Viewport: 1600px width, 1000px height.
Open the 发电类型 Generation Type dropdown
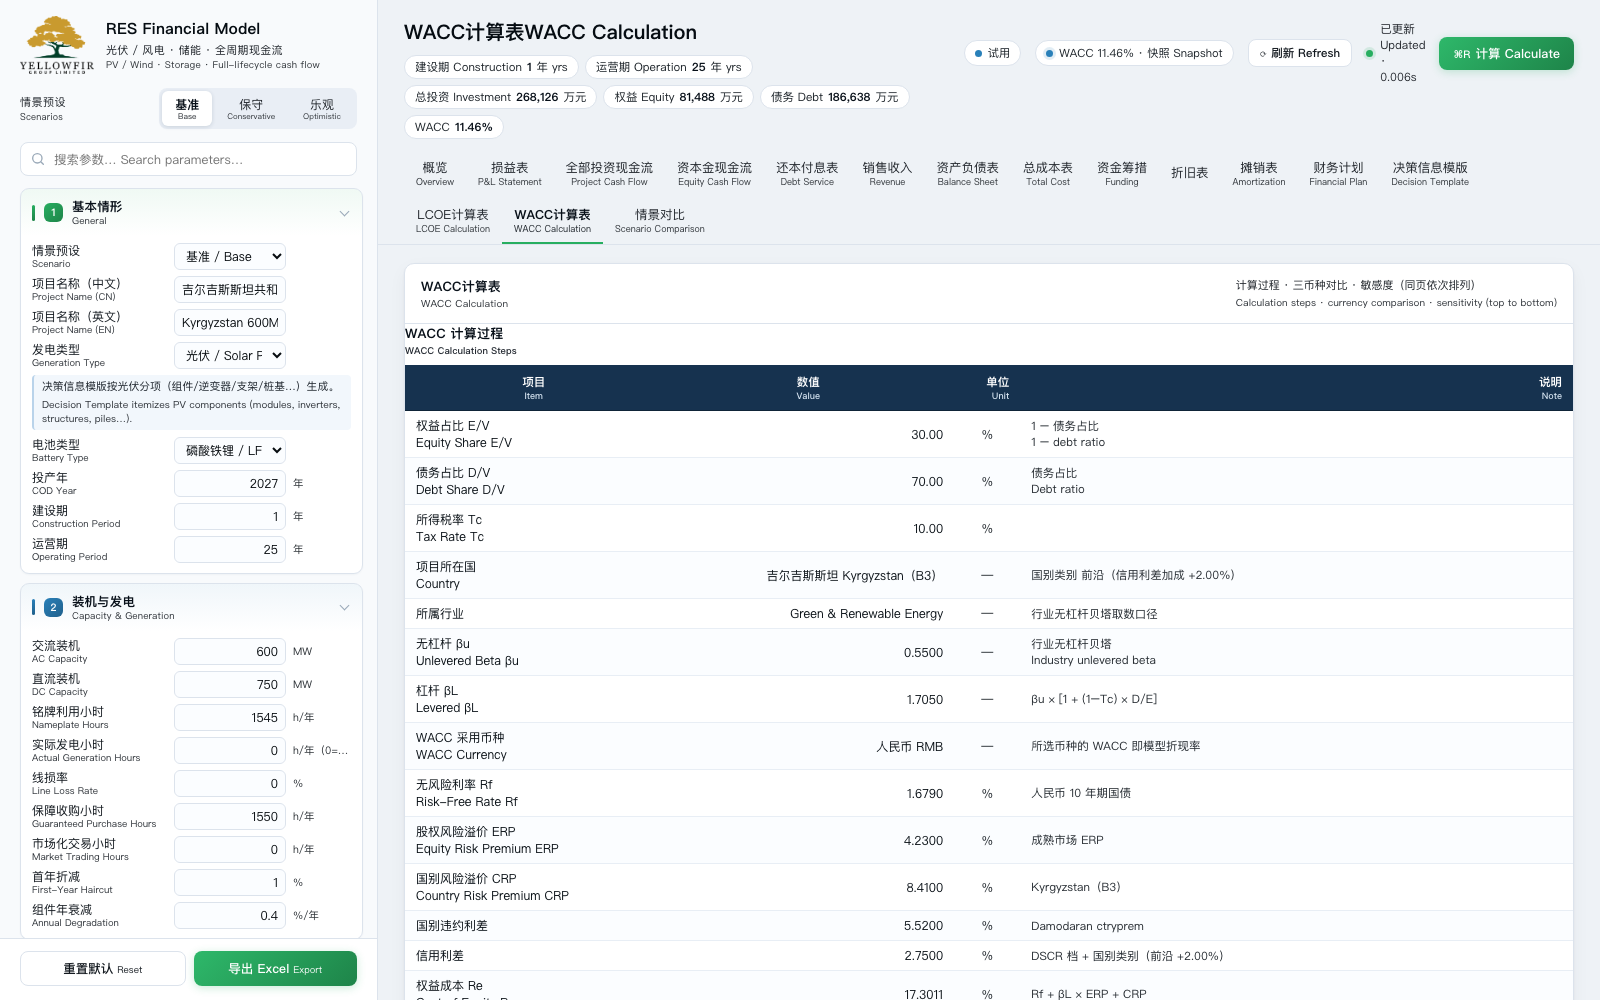pos(230,356)
